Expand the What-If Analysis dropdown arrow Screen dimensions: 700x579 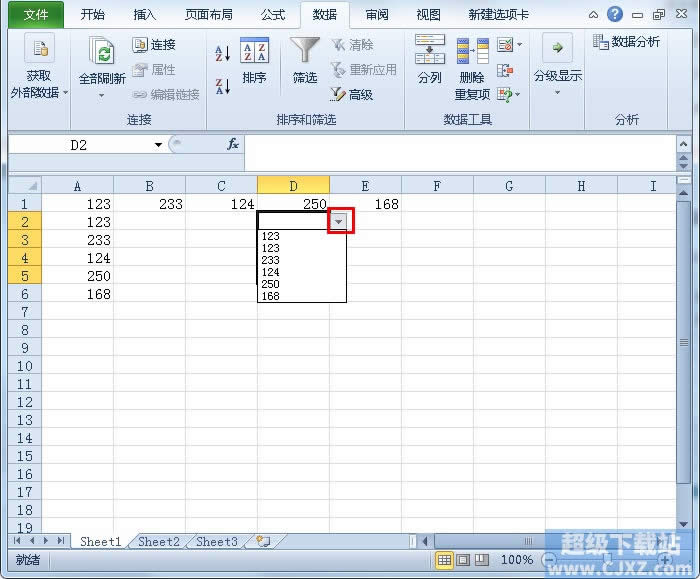pos(518,94)
